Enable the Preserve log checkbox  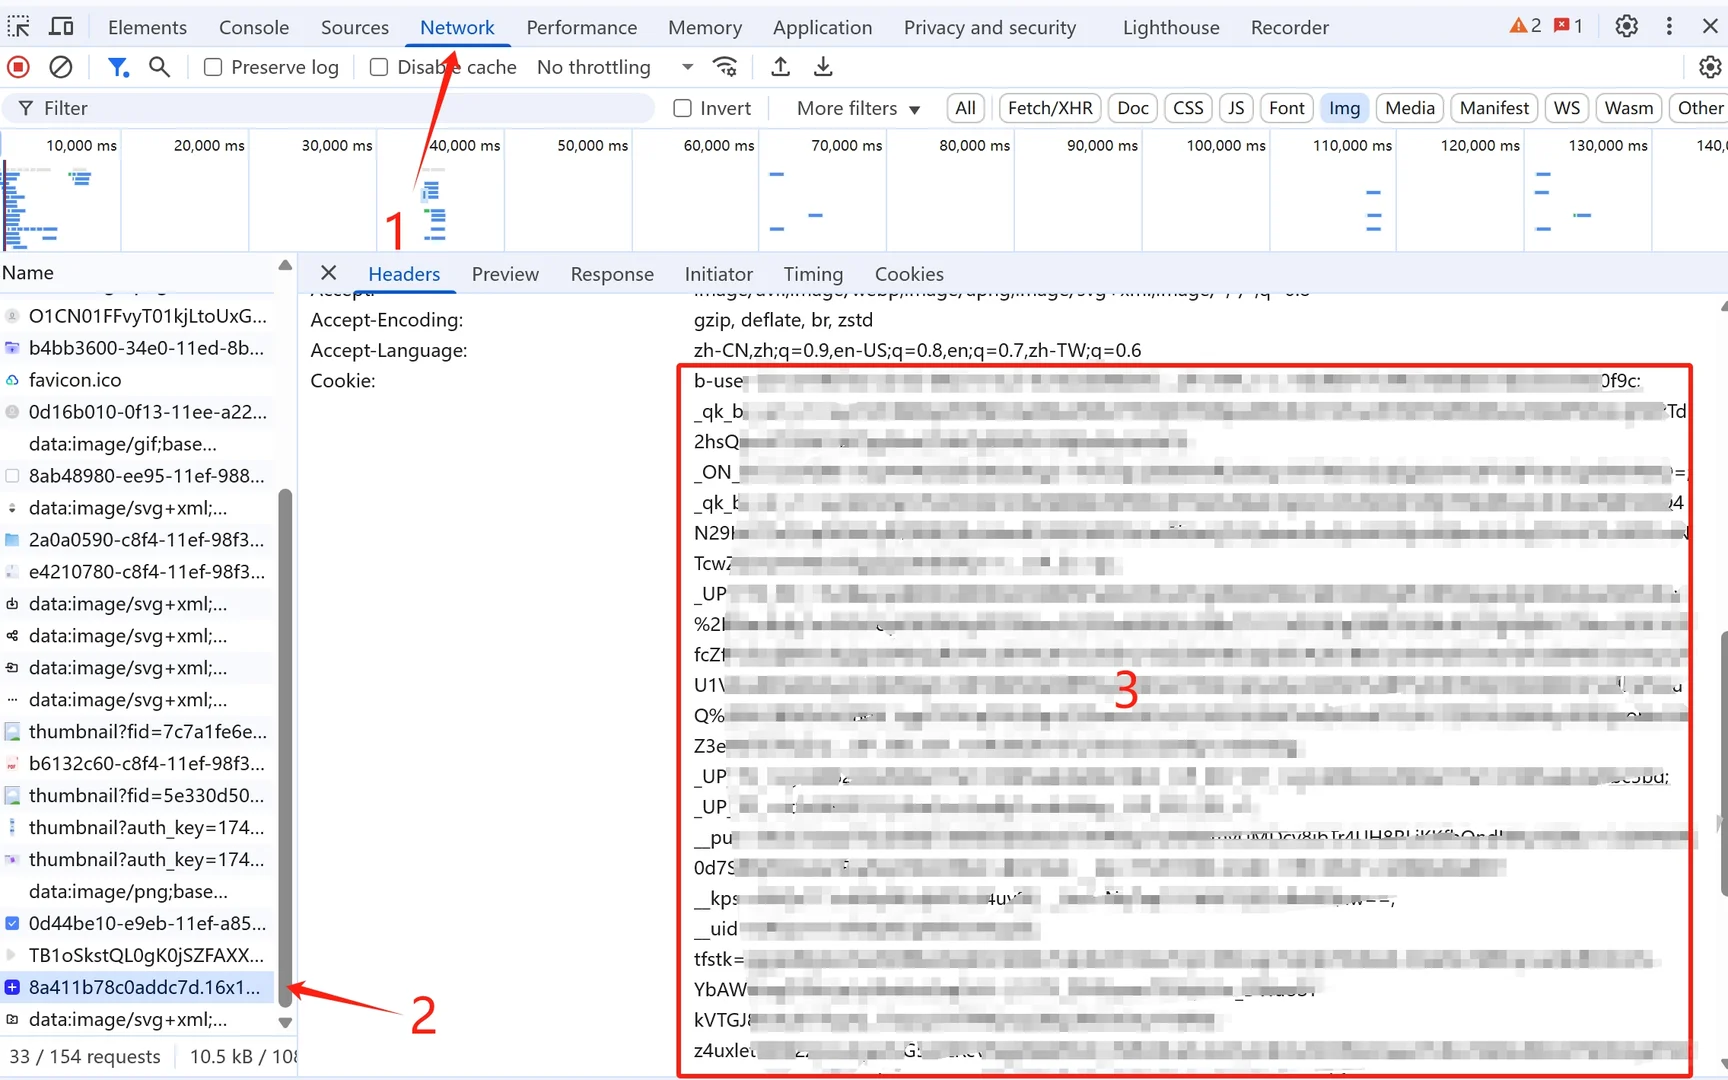point(212,67)
